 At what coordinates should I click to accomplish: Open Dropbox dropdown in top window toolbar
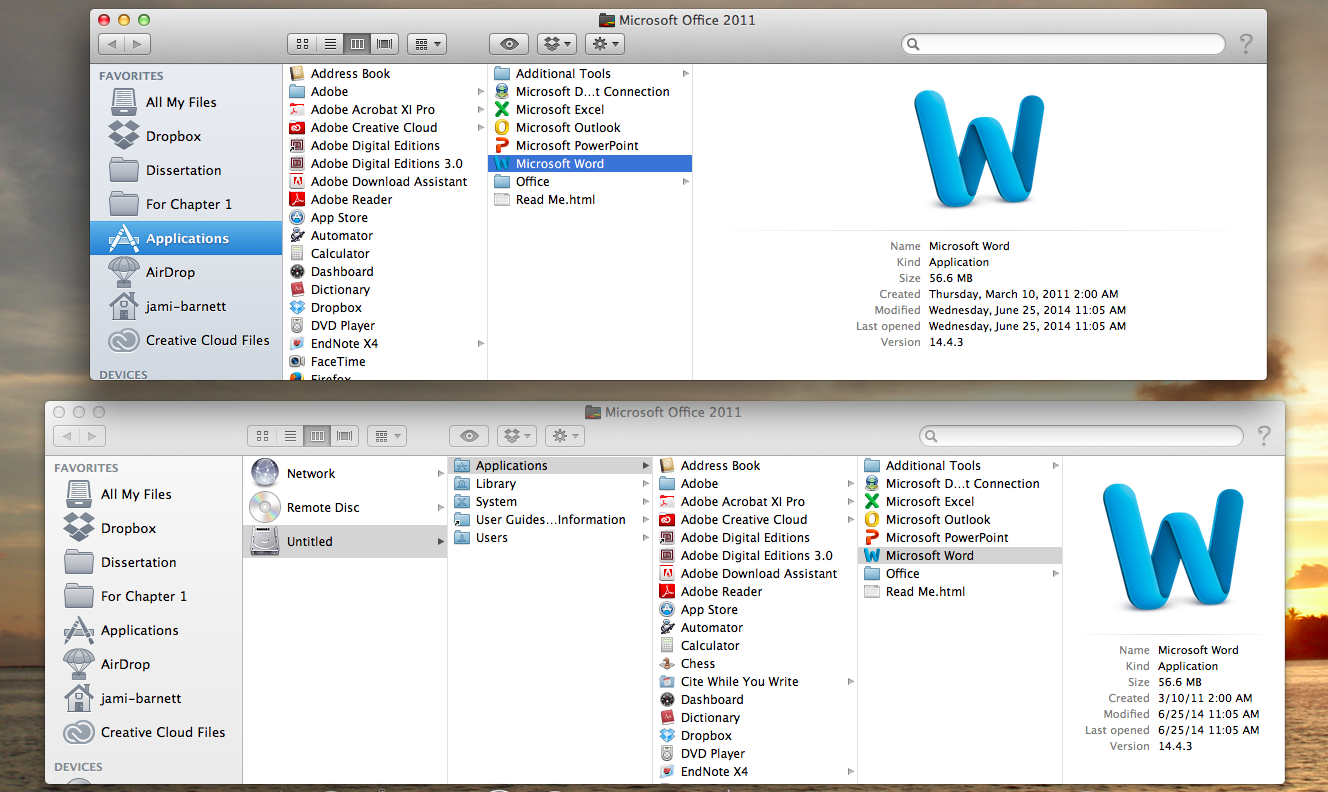click(x=557, y=44)
